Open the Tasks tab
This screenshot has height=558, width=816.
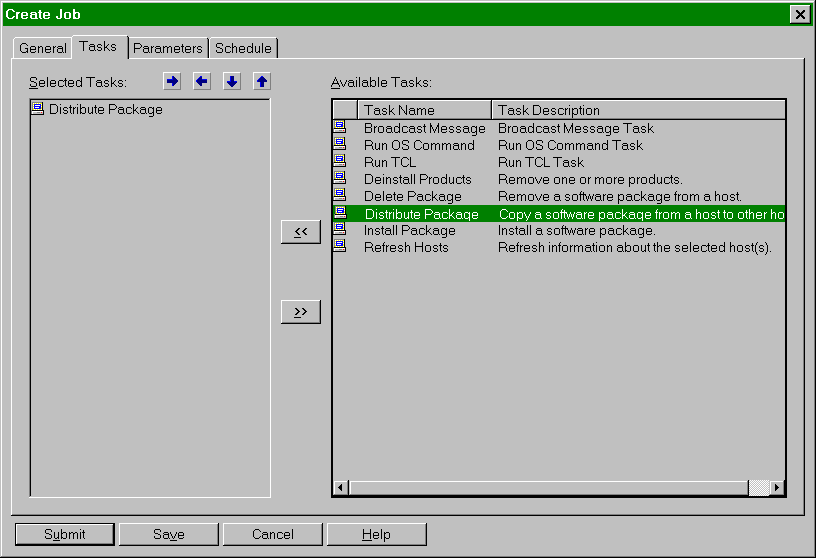point(98,47)
